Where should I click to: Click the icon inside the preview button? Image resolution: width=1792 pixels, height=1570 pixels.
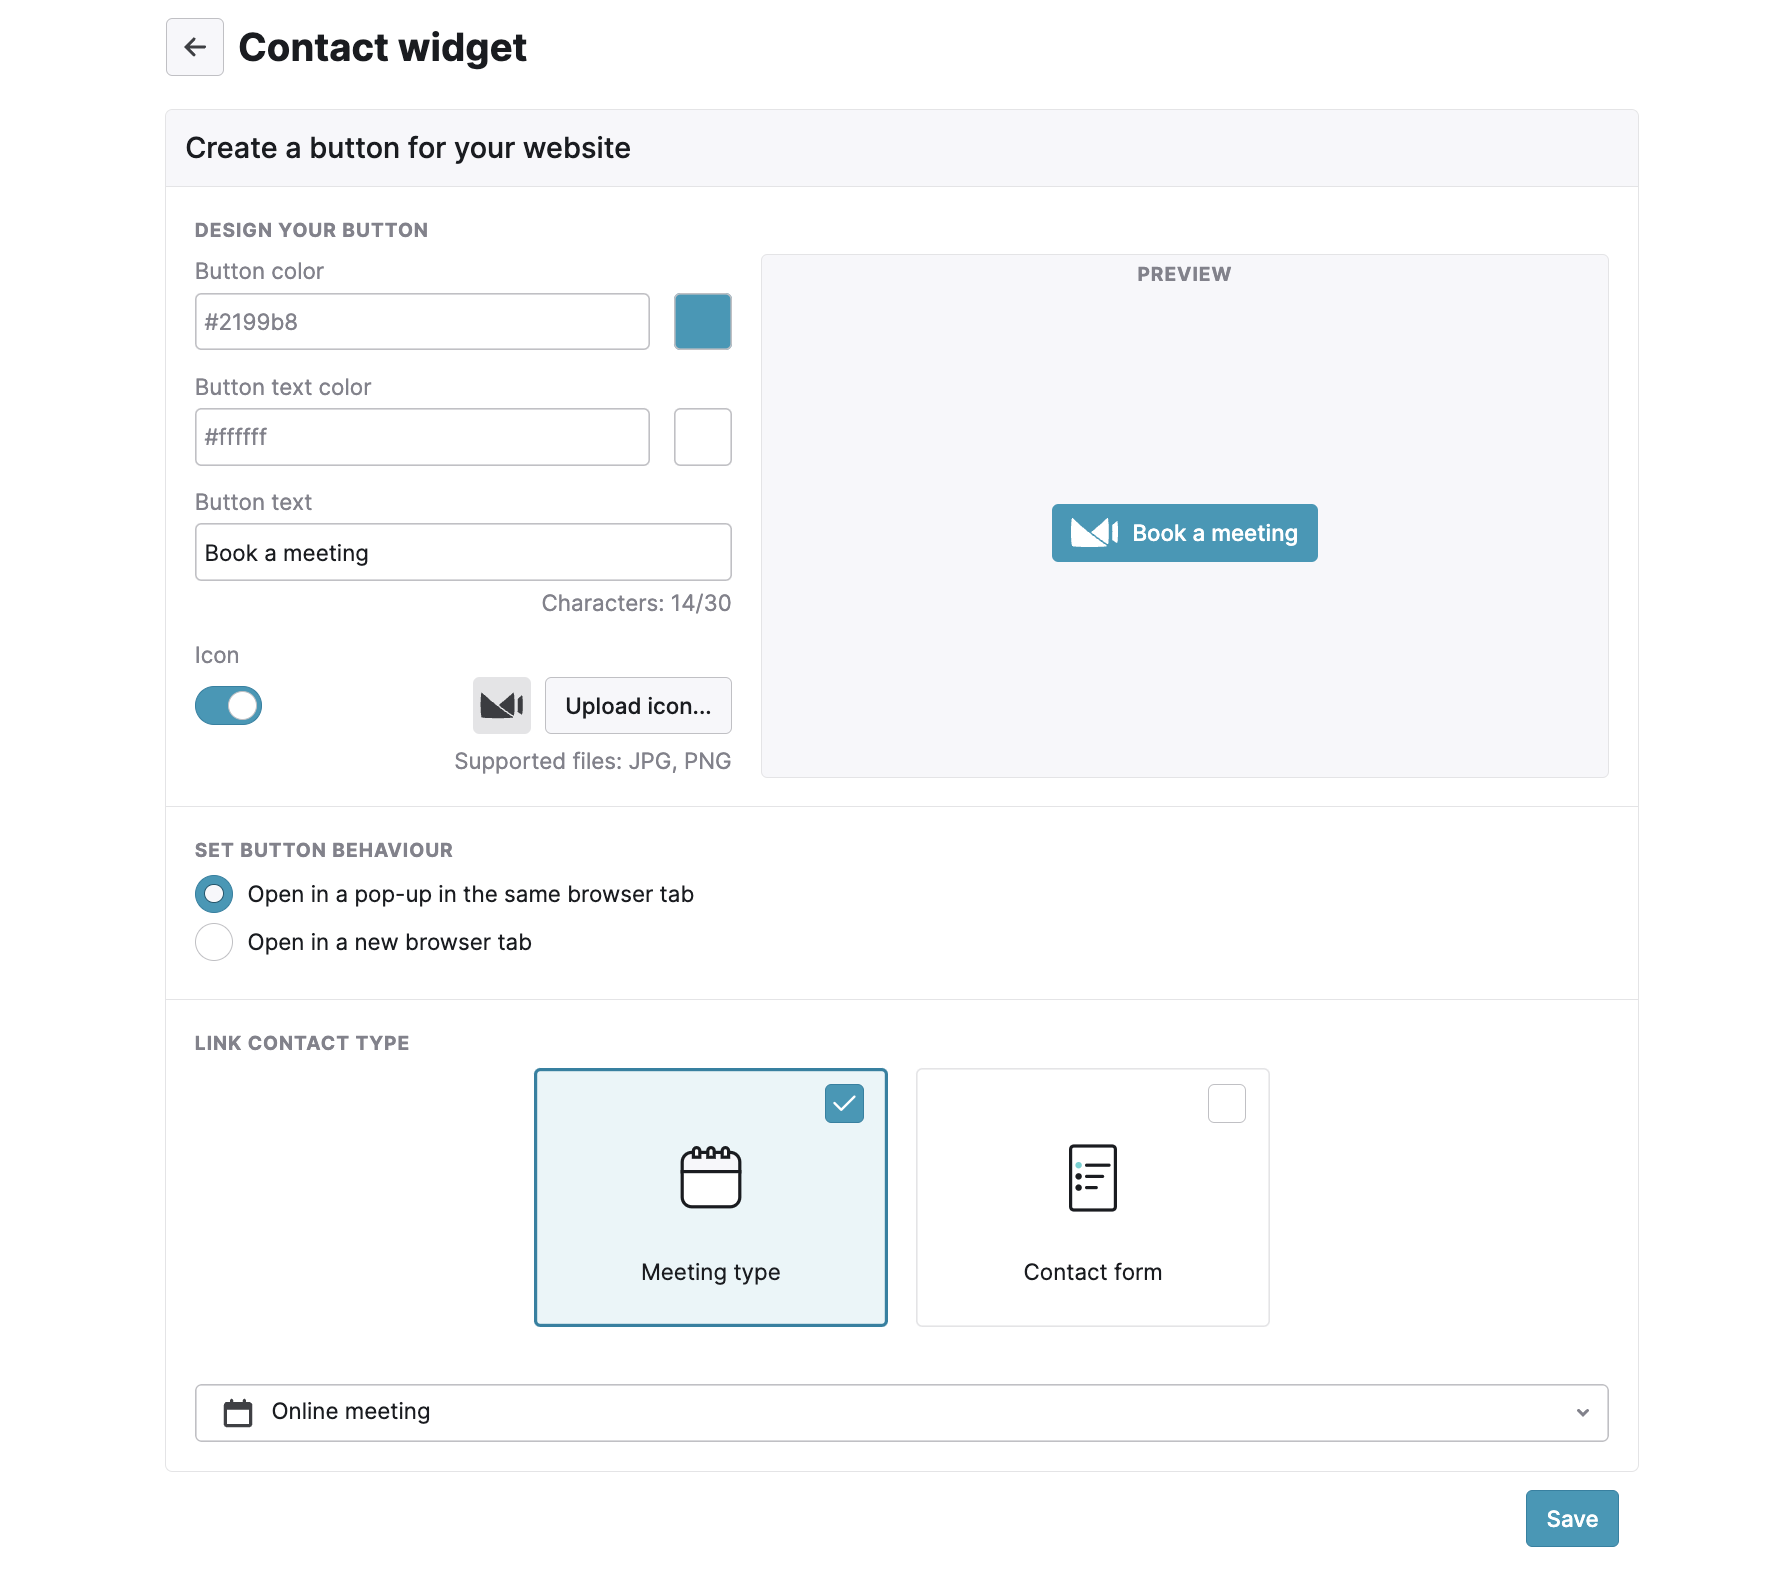click(x=1094, y=533)
